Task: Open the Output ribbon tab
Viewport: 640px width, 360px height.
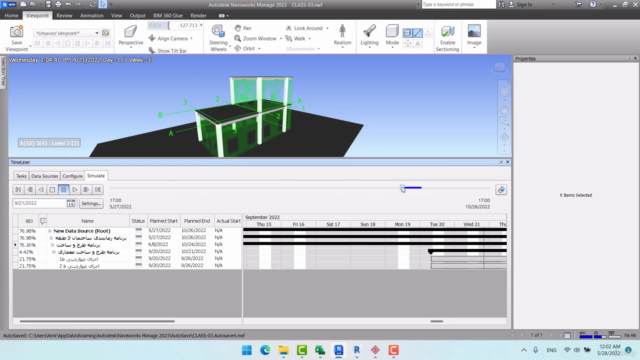Action: click(x=137, y=16)
